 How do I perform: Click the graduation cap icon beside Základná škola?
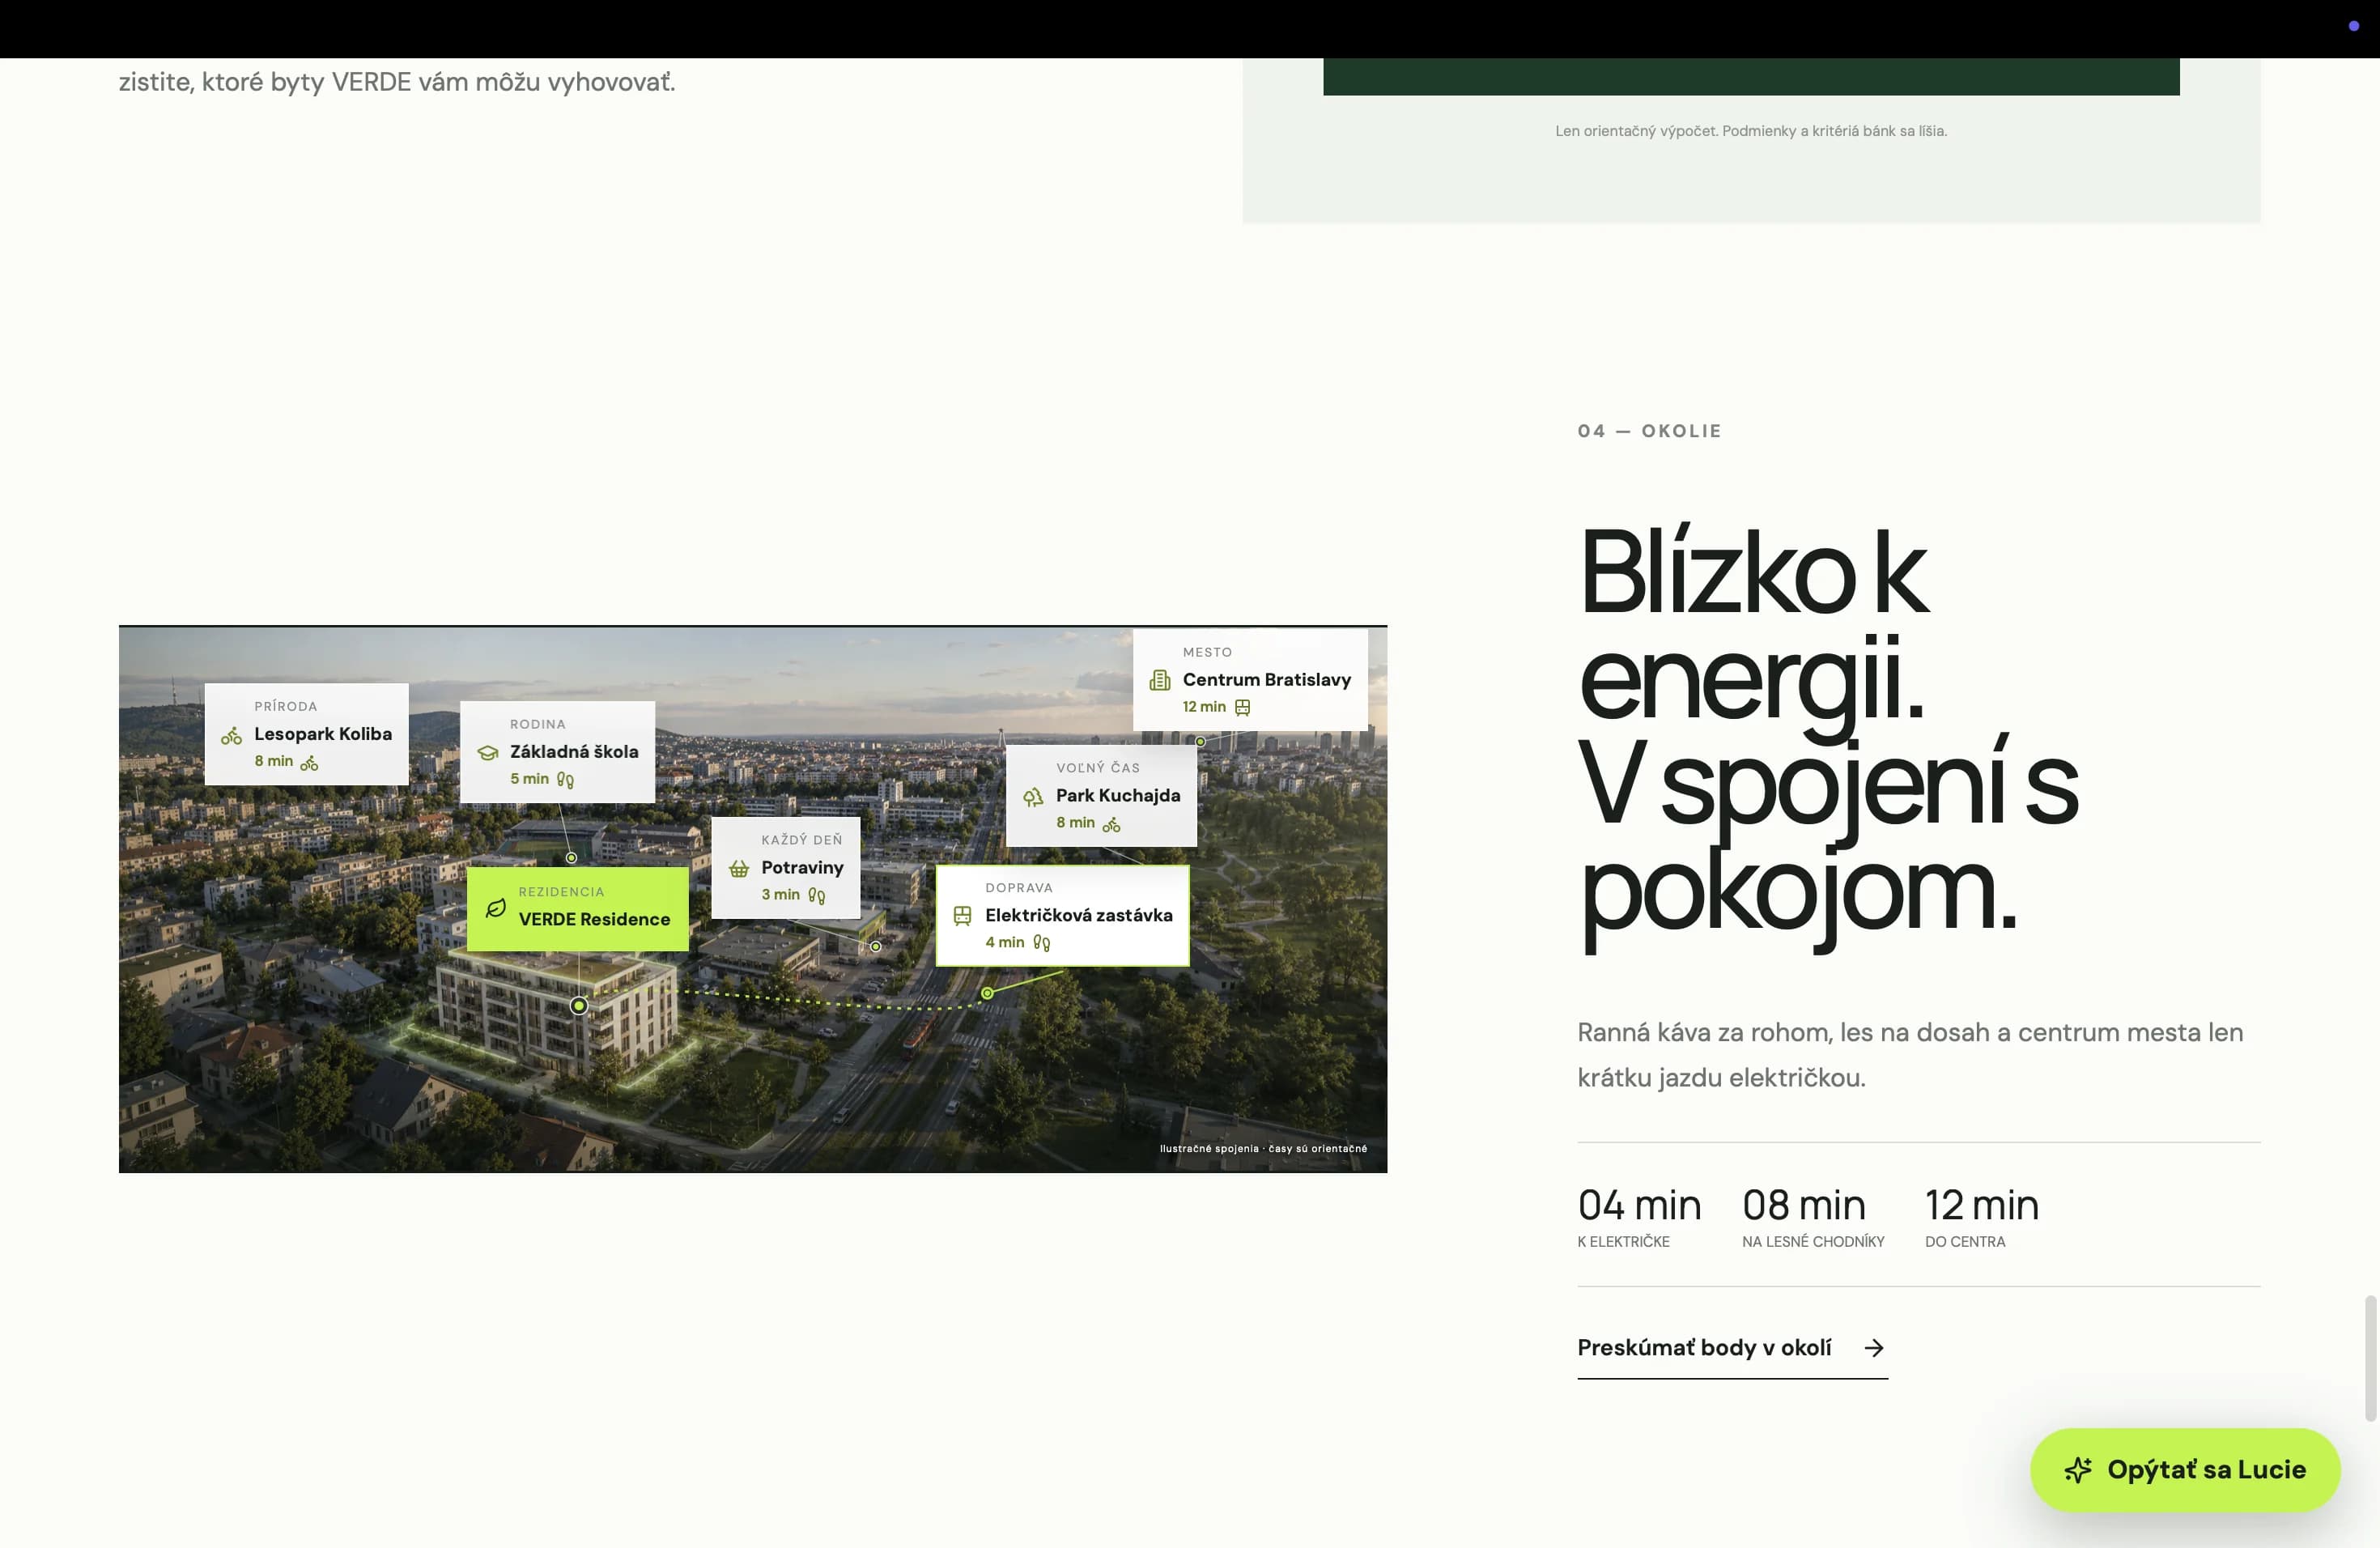point(488,753)
